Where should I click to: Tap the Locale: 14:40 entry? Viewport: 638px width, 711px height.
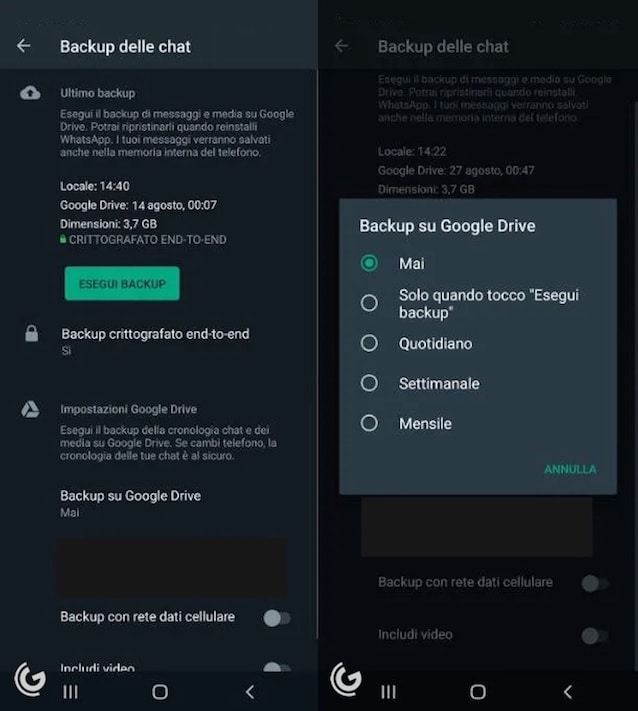pos(95,186)
